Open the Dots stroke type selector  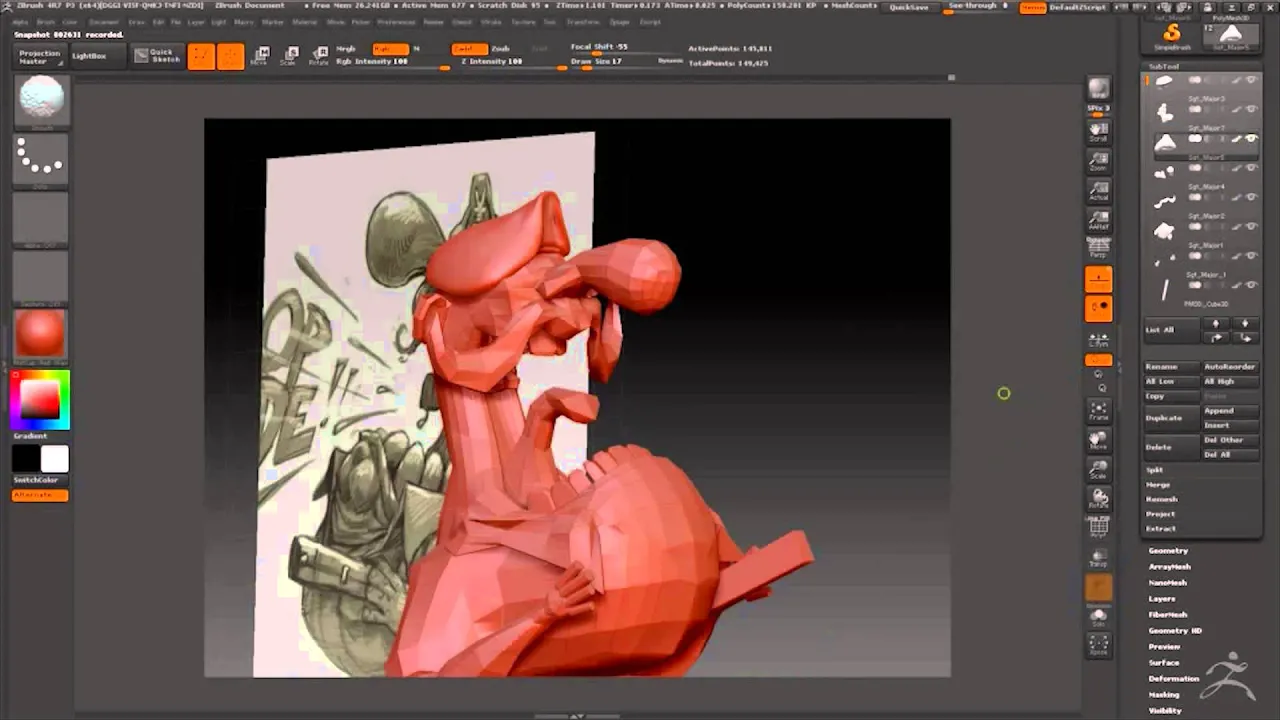(41, 160)
